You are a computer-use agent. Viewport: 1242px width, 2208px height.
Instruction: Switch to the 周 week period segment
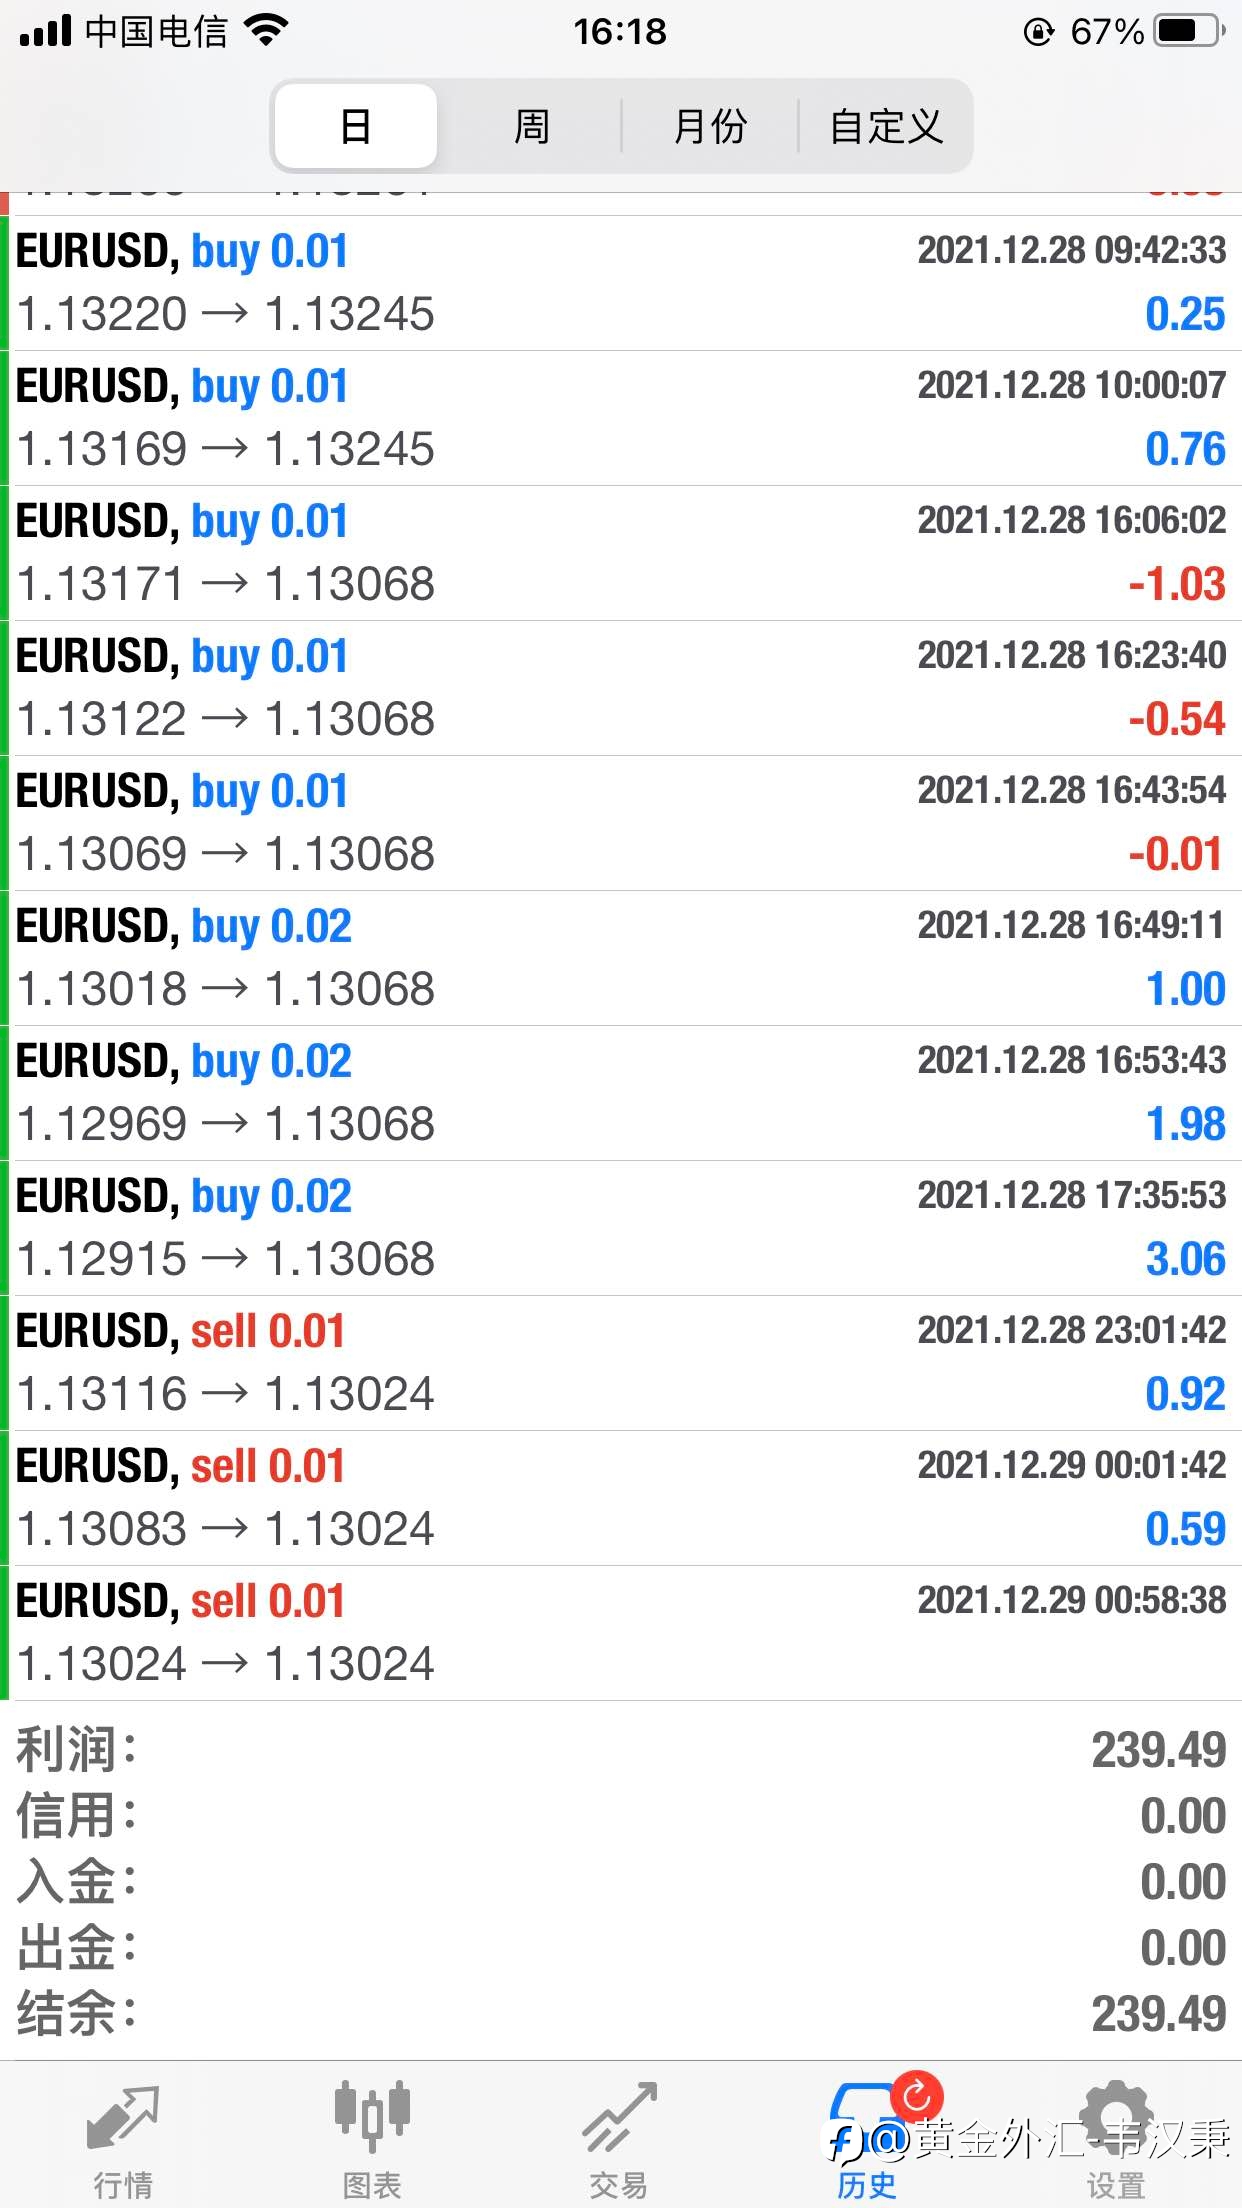pyautogui.click(x=531, y=126)
